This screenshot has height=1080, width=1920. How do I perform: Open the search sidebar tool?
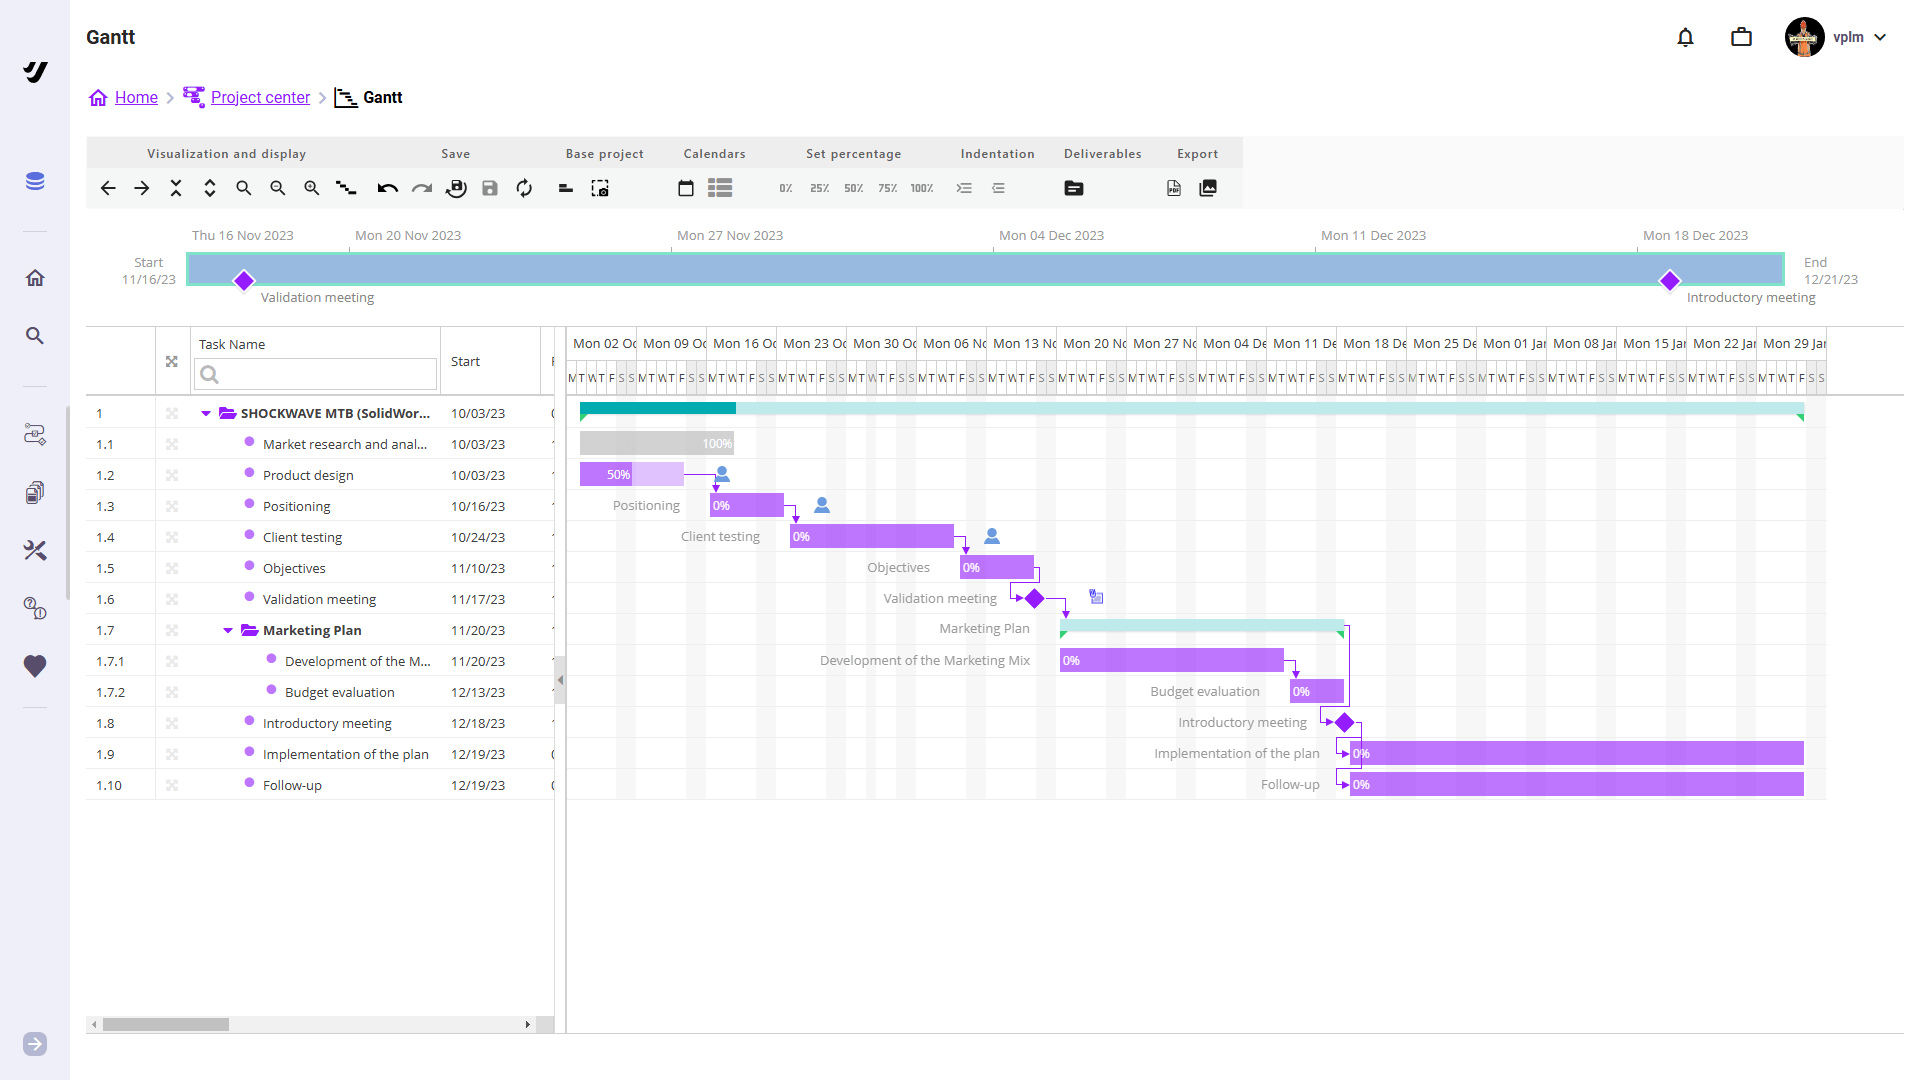[x=35, y=336]
